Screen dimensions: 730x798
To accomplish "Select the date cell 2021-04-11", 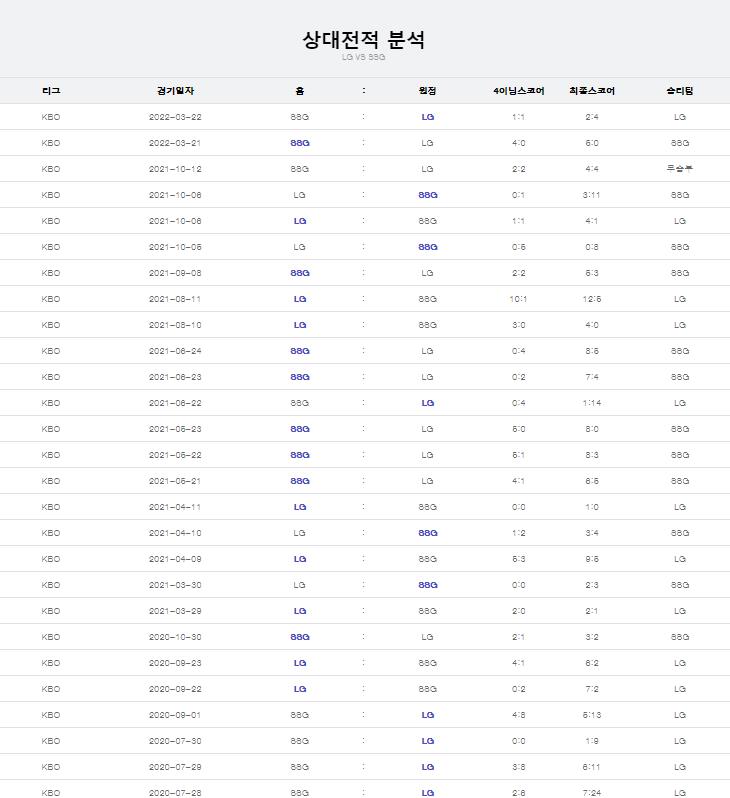I will 175,507.
